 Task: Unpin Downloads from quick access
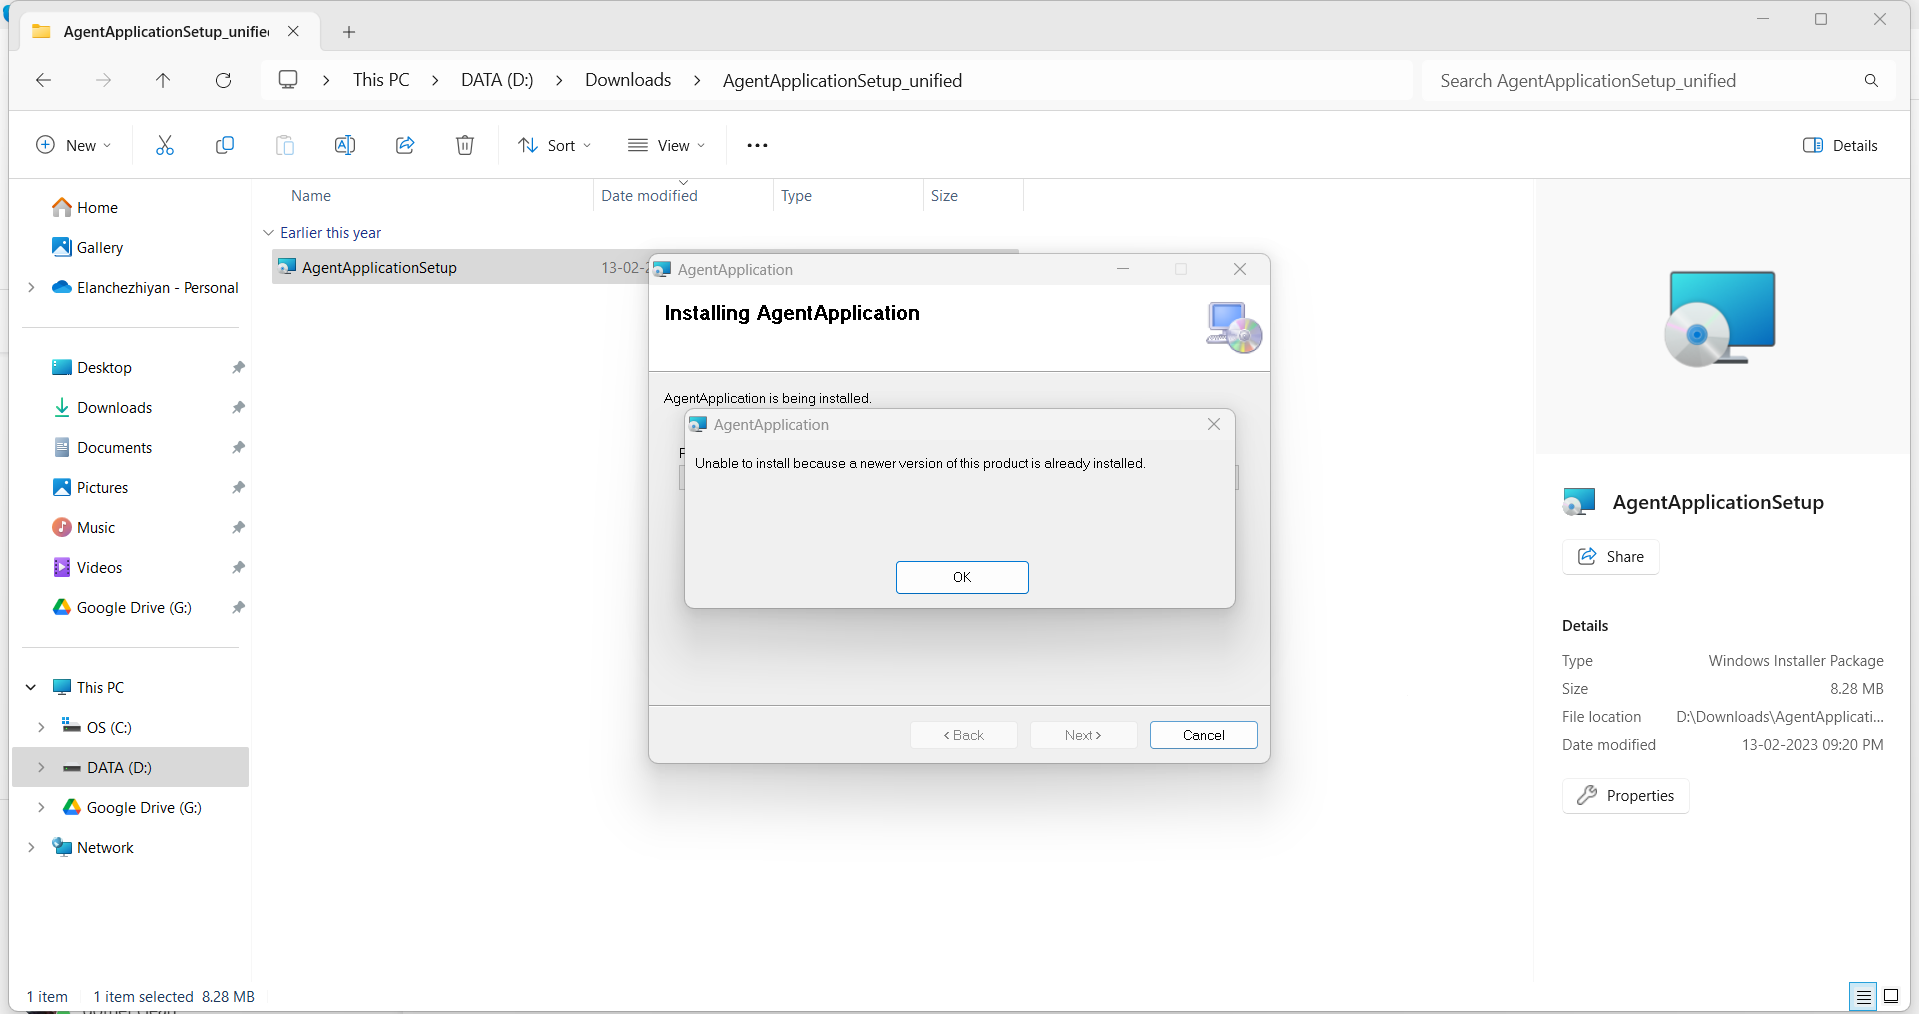(x=238, y=407)
